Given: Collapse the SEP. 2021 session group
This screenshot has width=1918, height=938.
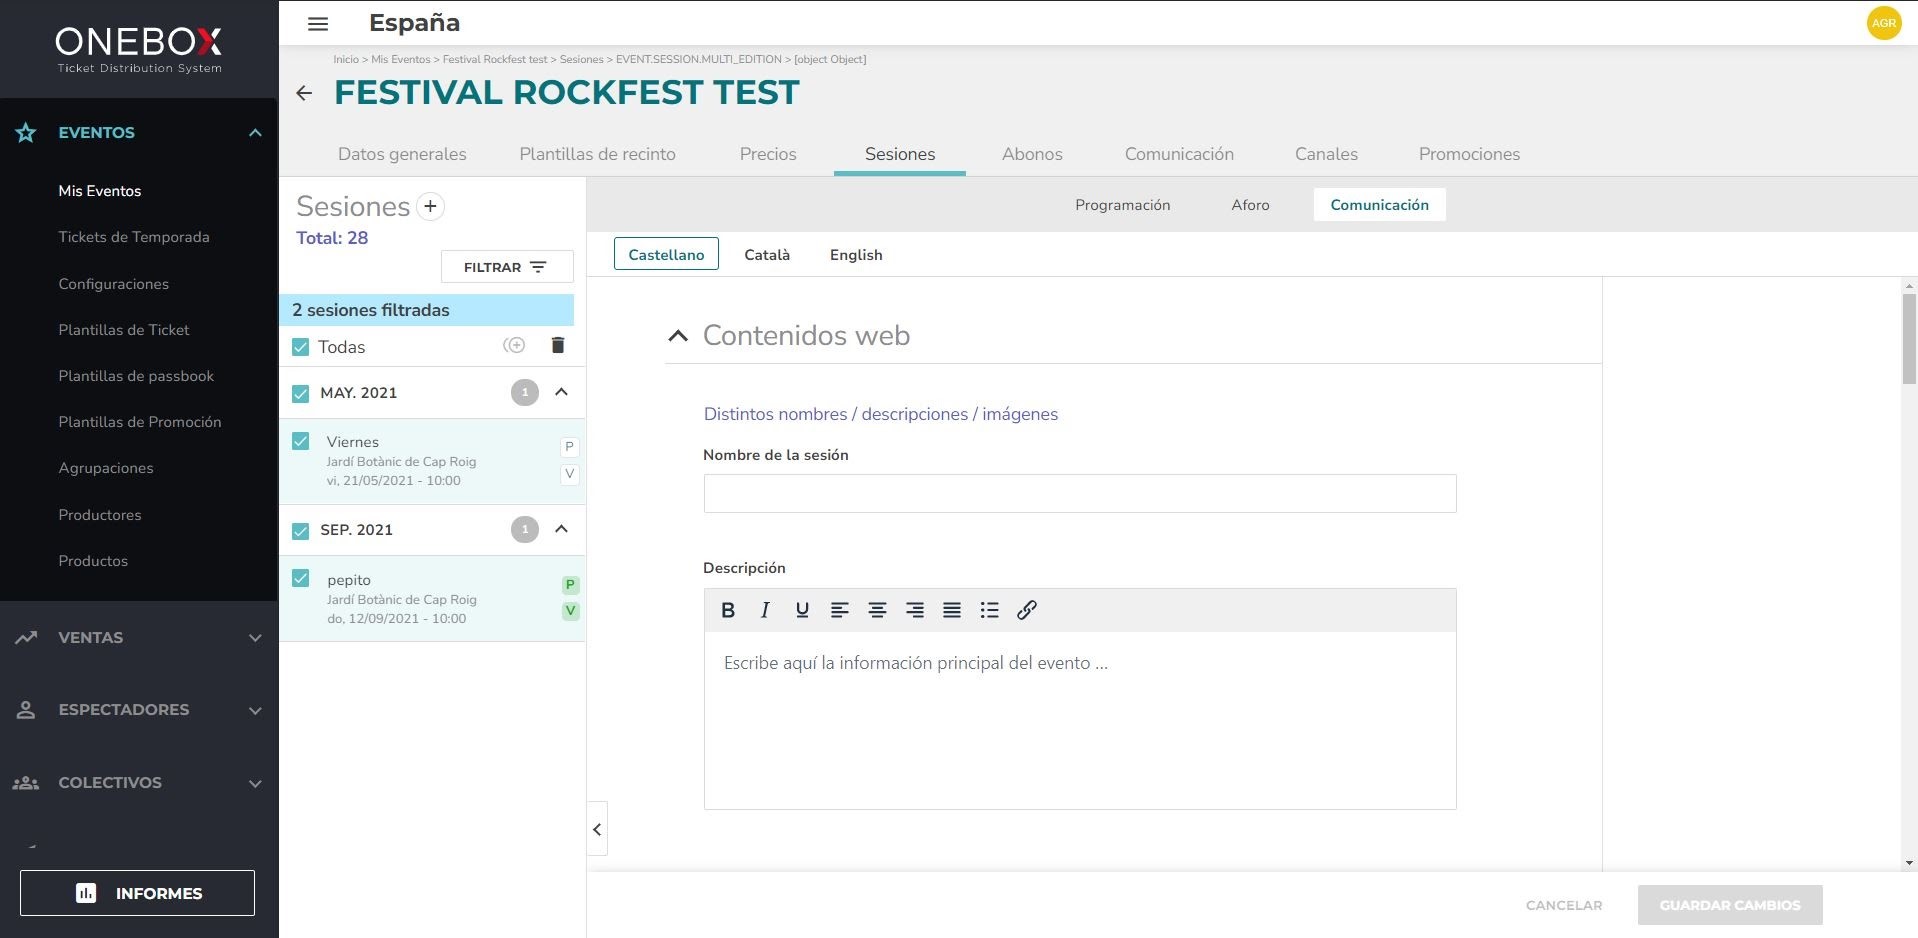Looking at the screenshot, I should pyautogui.click(x=561, y=529).
